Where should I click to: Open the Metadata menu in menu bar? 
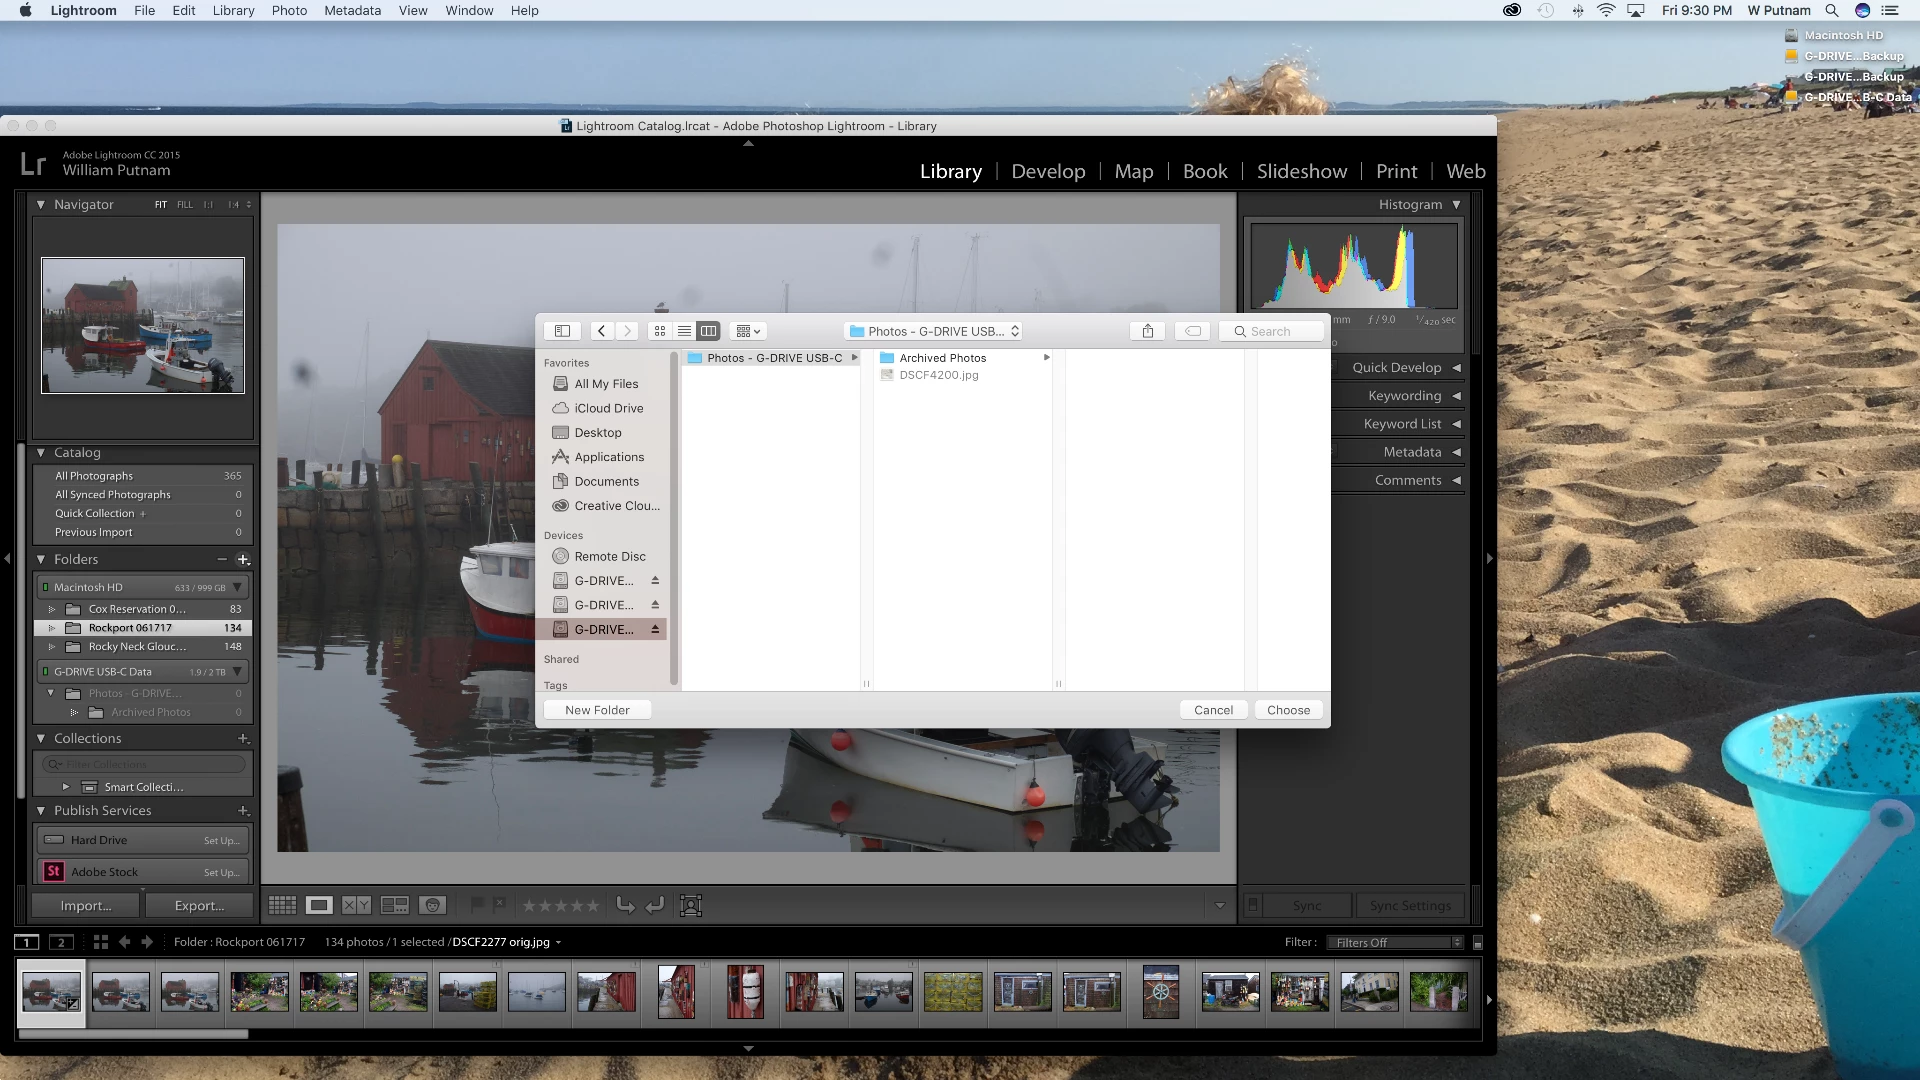point(352,10)
